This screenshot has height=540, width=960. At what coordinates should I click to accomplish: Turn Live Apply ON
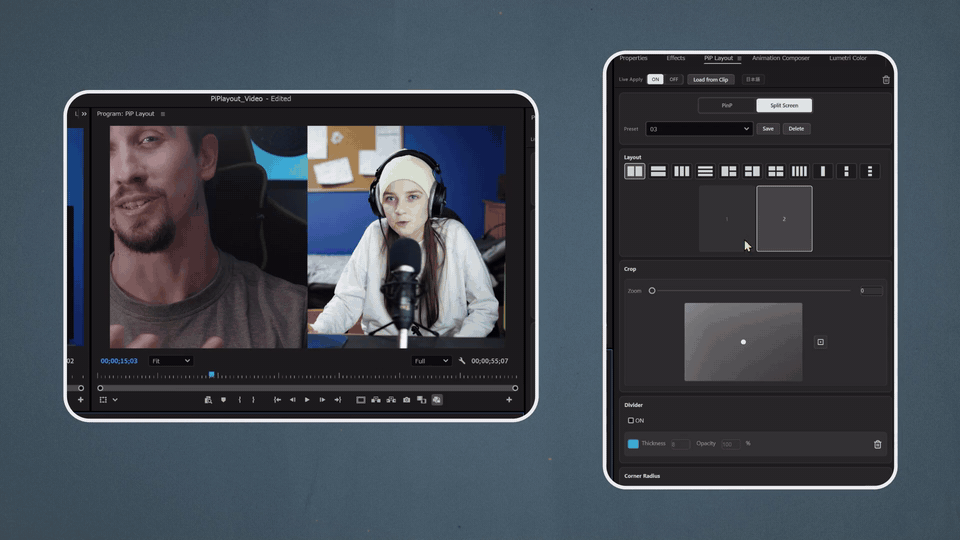pyautogui.click(x=655, y=80)
